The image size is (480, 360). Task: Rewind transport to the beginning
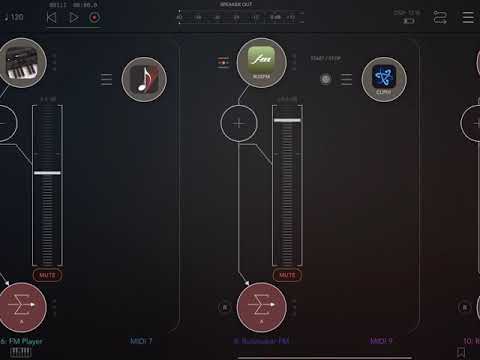click(x=51, y=17)
